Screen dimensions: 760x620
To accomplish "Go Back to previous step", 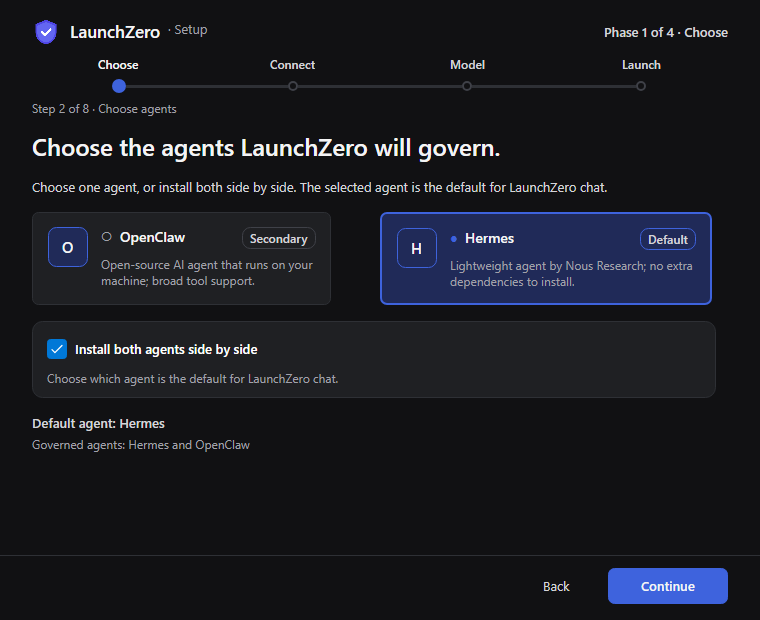I will pyautogui.click(x=556, y=587).
